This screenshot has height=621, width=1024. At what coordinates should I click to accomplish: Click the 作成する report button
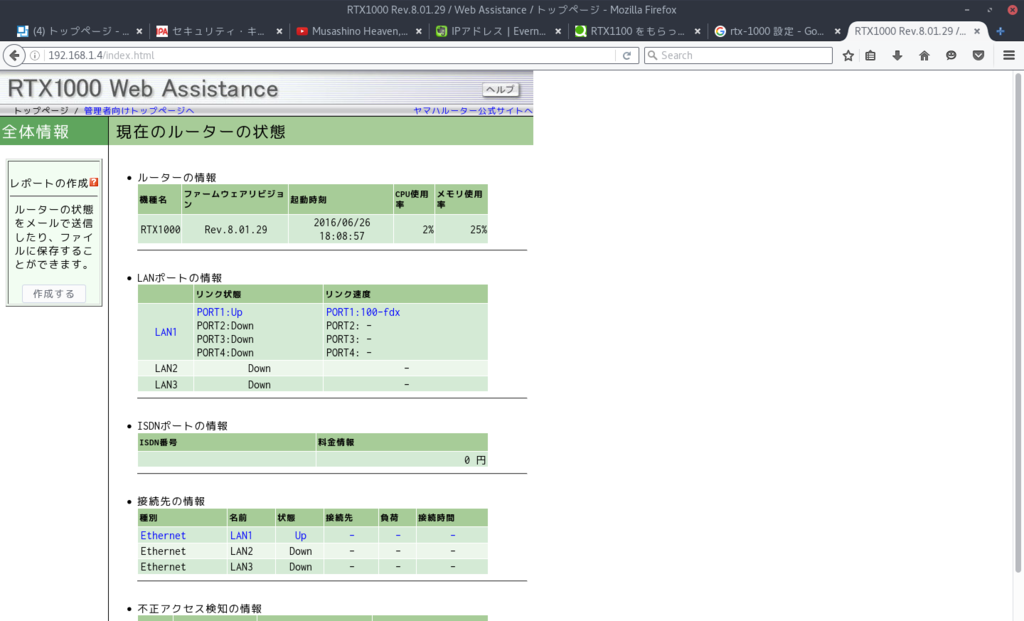point(54,294)
